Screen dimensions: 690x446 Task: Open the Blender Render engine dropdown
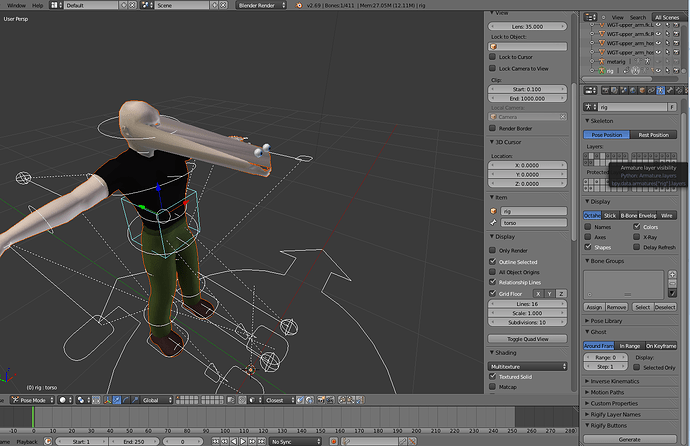click(x=261, y=5)
